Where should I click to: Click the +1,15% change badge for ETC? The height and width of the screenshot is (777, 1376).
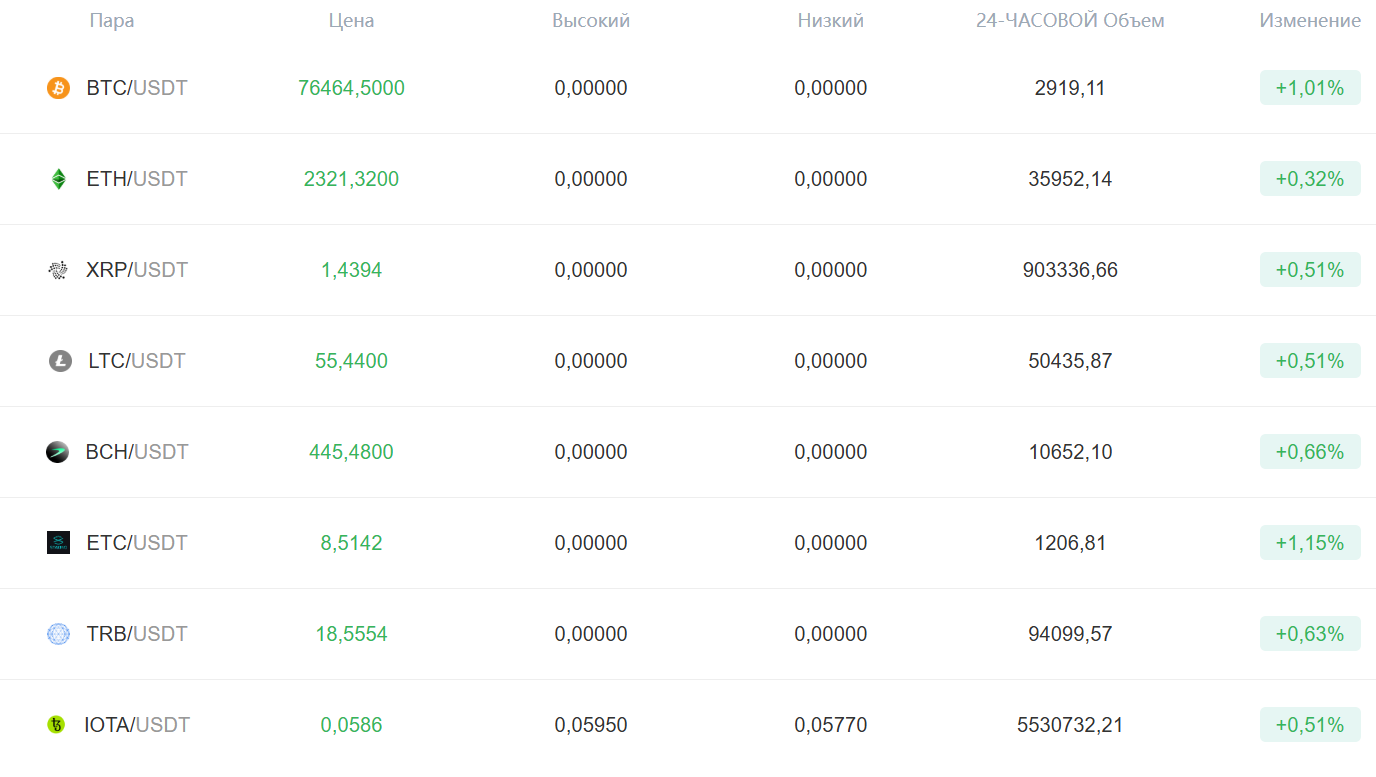coord(1310,543)
